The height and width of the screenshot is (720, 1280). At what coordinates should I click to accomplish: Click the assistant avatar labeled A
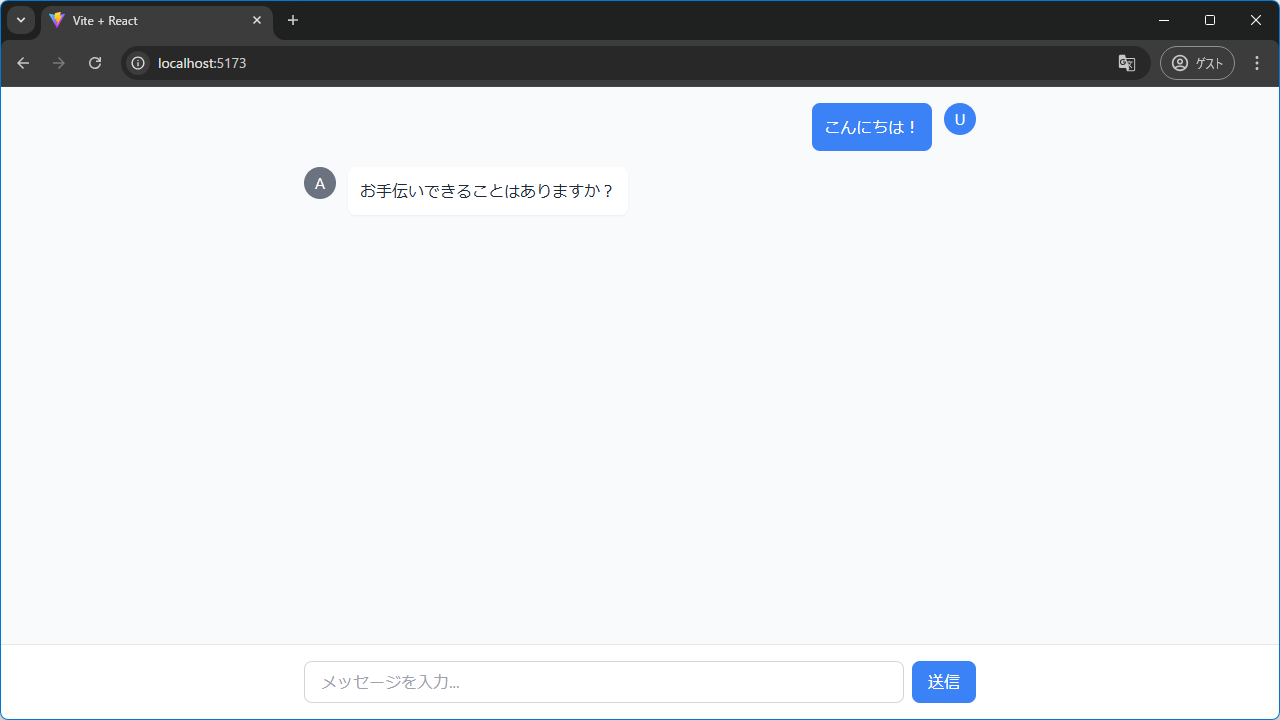[319, 183]
